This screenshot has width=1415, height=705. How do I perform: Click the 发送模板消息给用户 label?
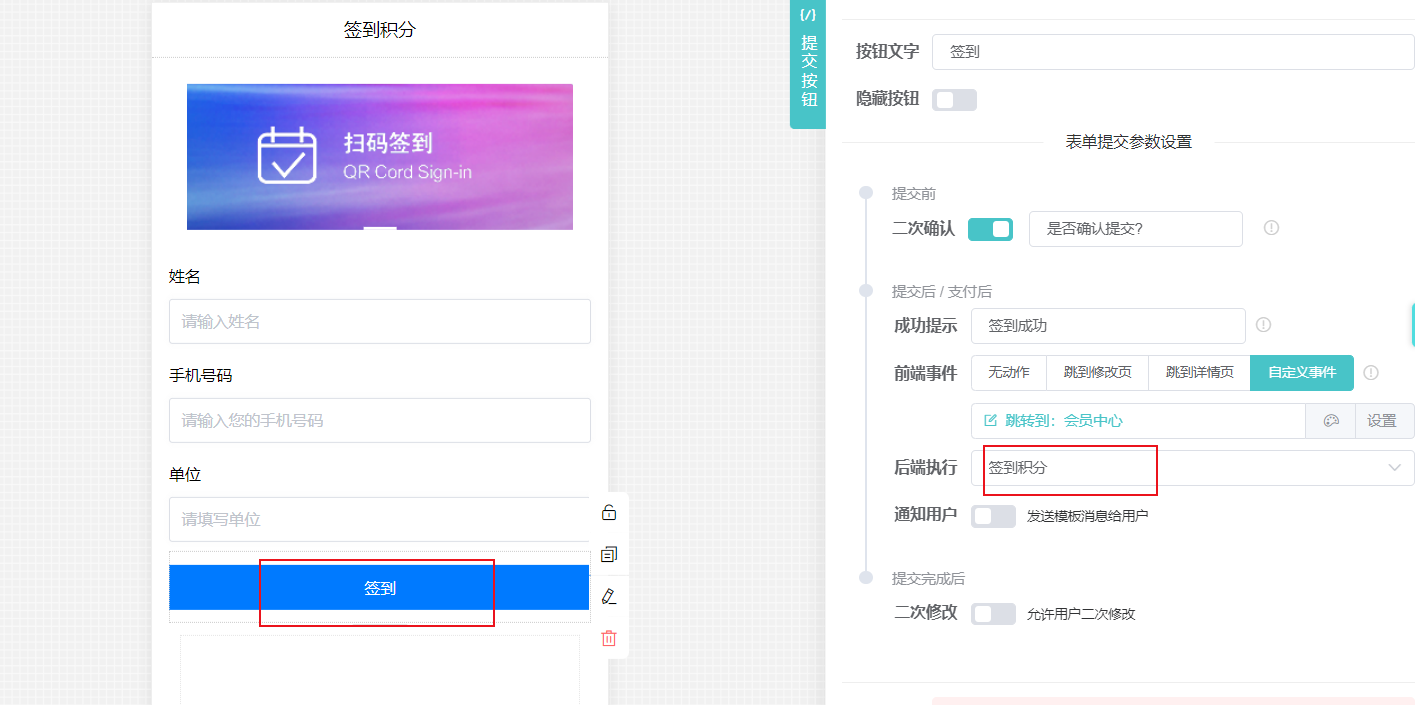(1087, 516)
